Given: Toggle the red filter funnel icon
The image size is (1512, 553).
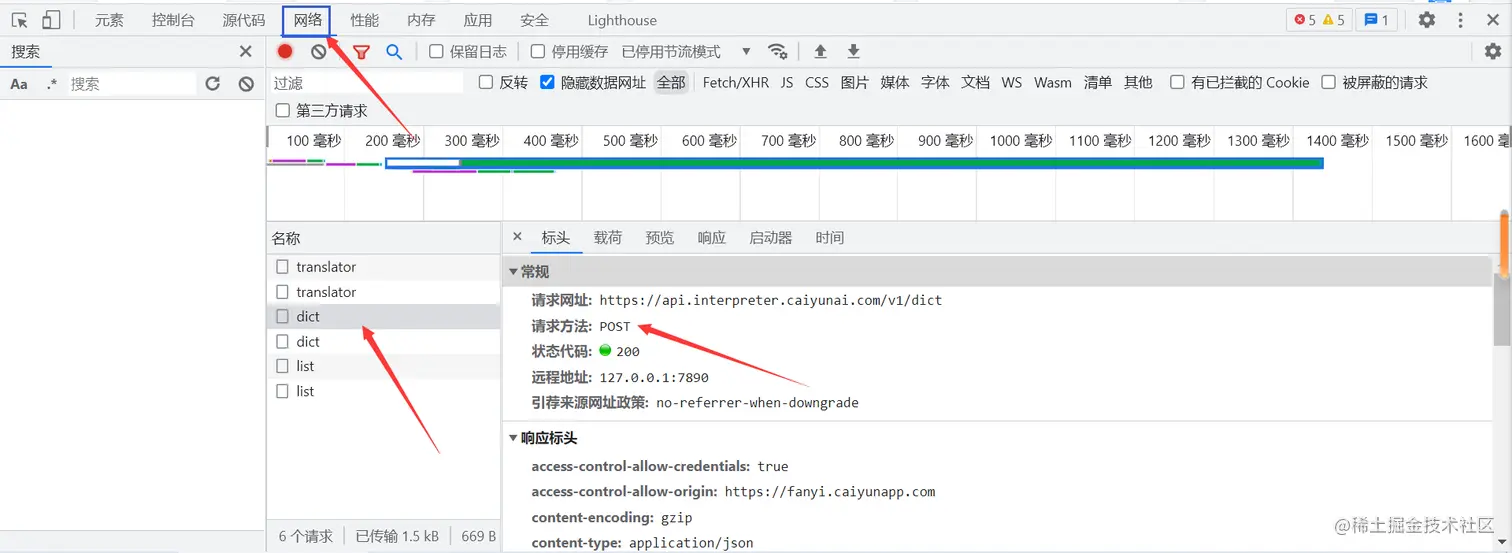Looking at the screenshot, I should (x=361, y=52).
